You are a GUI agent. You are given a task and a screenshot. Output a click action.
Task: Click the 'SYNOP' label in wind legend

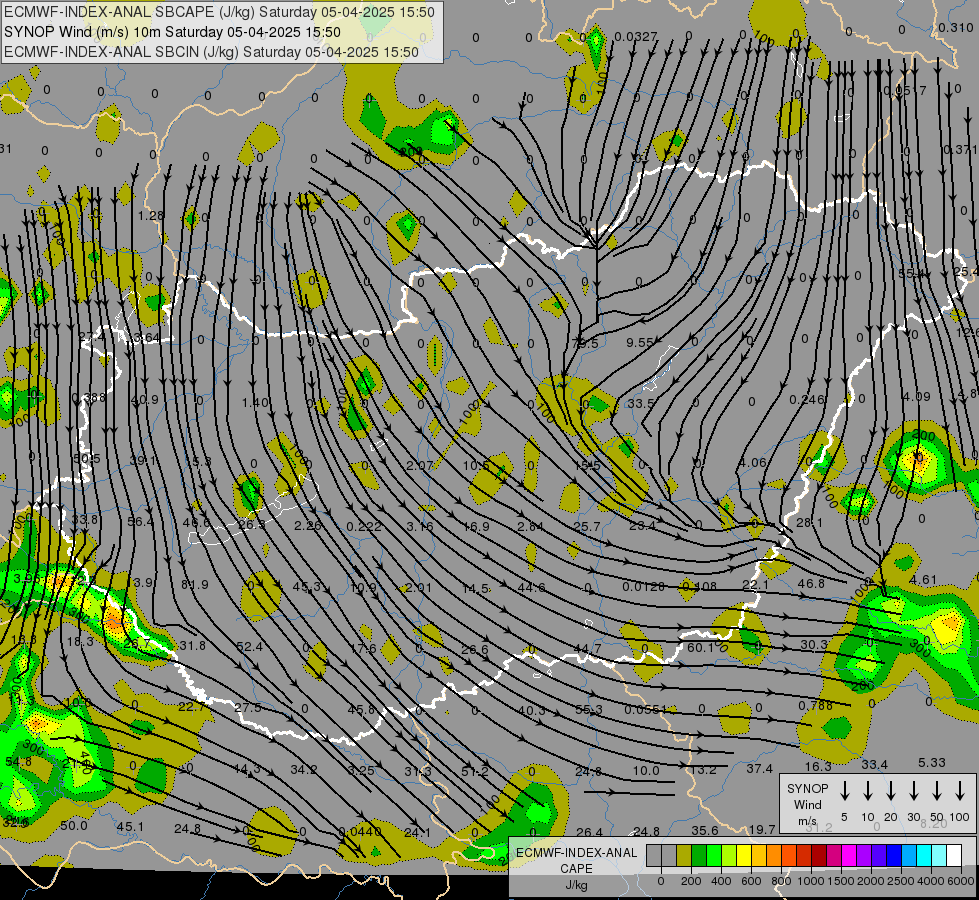click(807, 788)
